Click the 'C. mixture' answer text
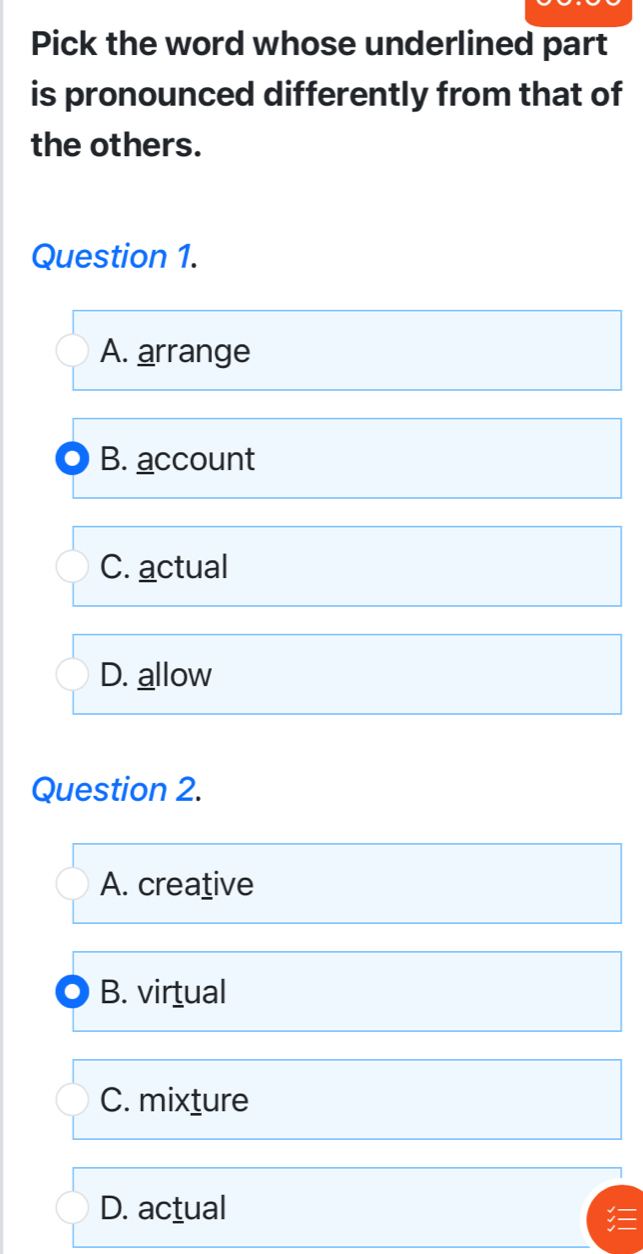 175,1100
